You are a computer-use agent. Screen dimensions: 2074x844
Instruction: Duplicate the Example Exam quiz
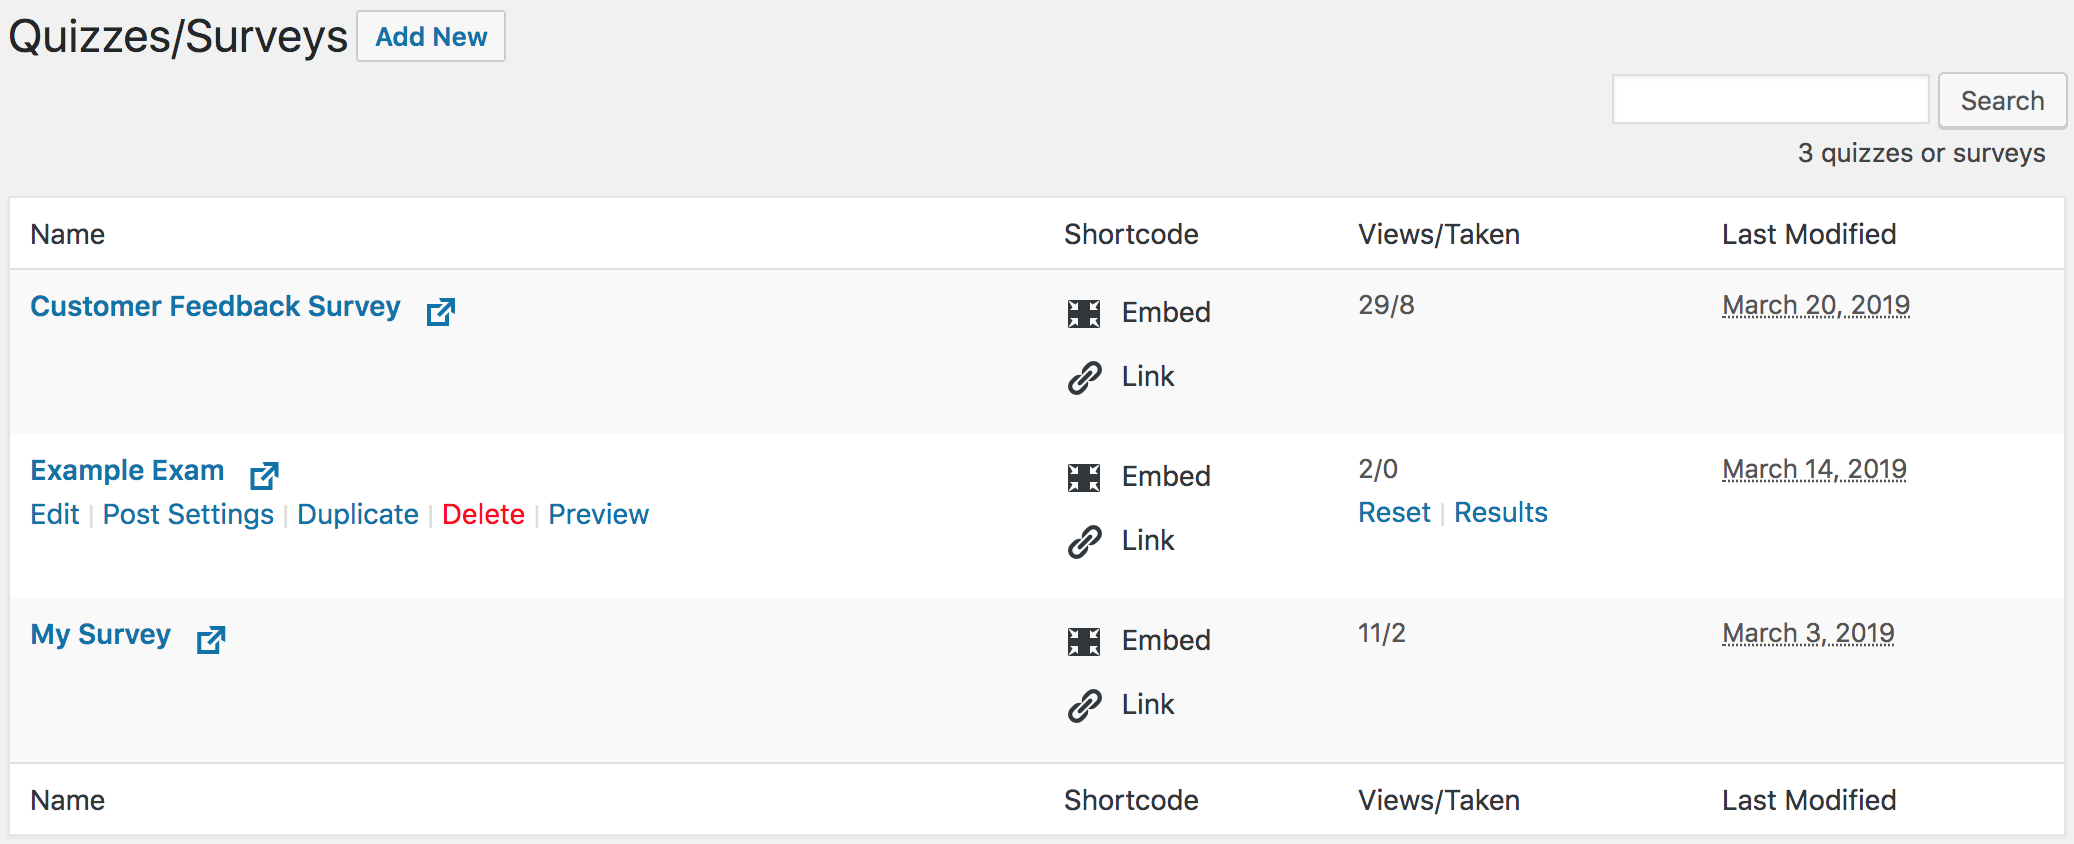358,514
